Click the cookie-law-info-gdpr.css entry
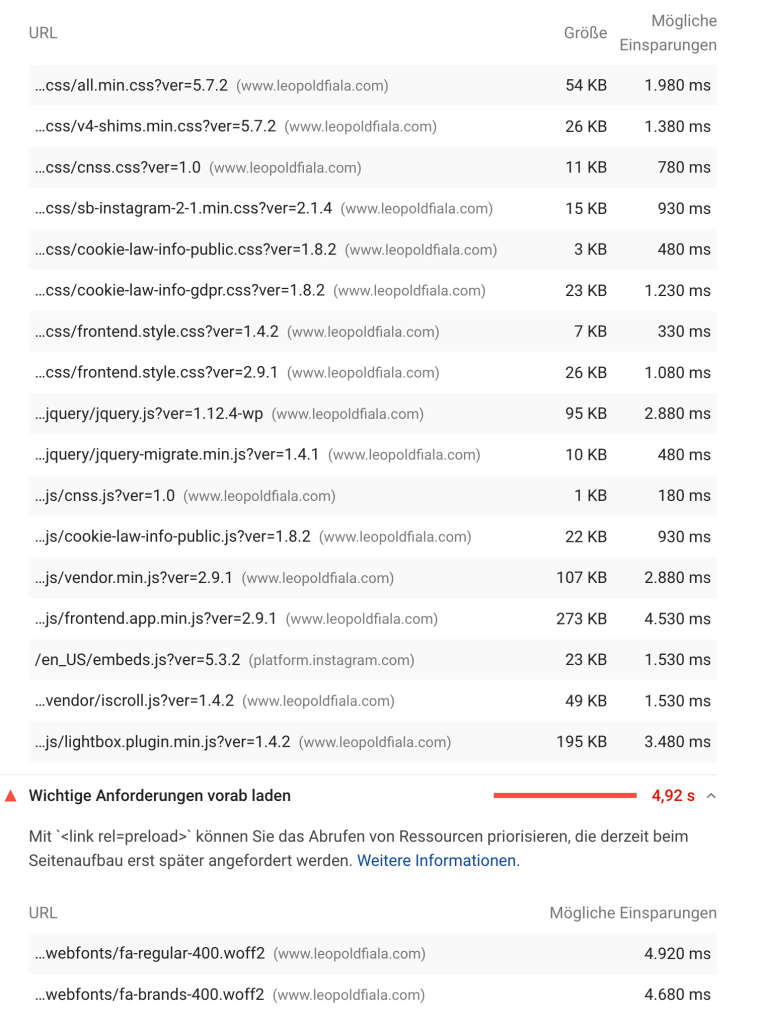 click(x=180, y=291)
